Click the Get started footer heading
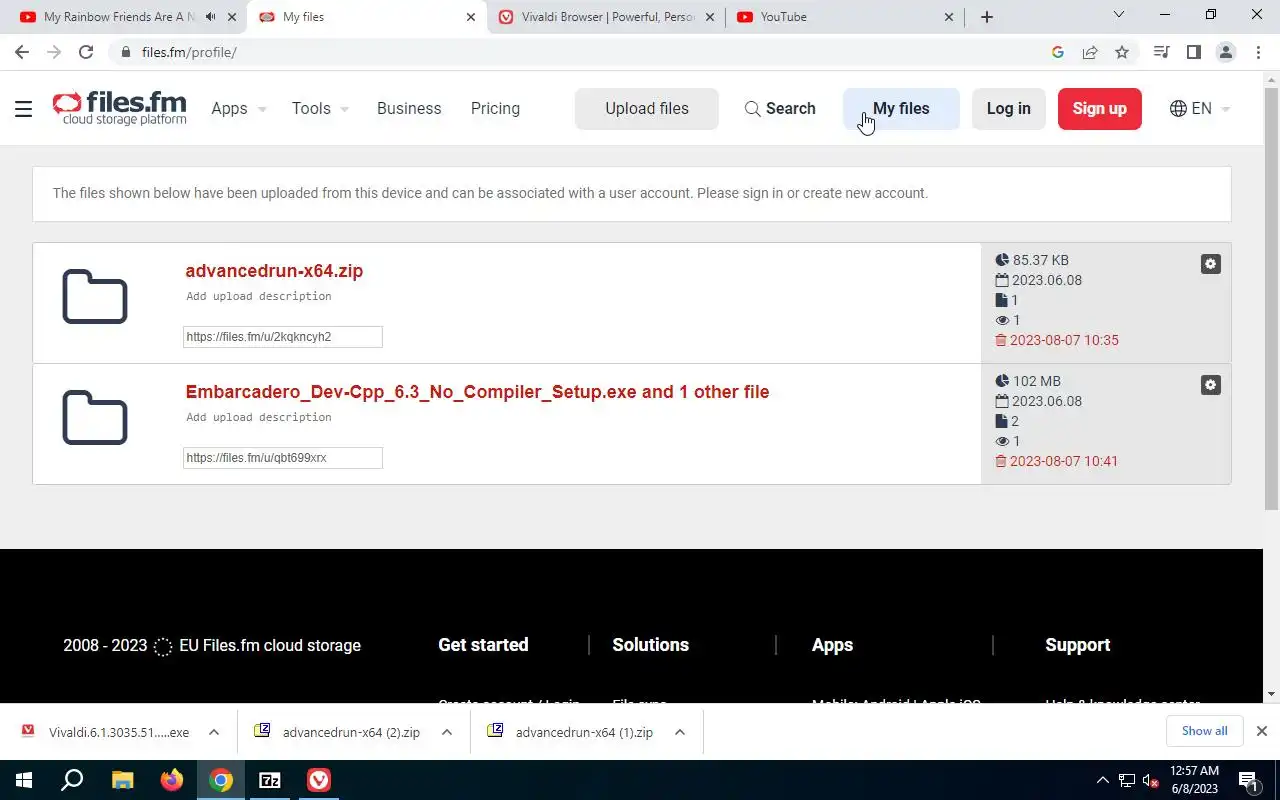This screenshot has width=1280, height=800. click(483, 645)
